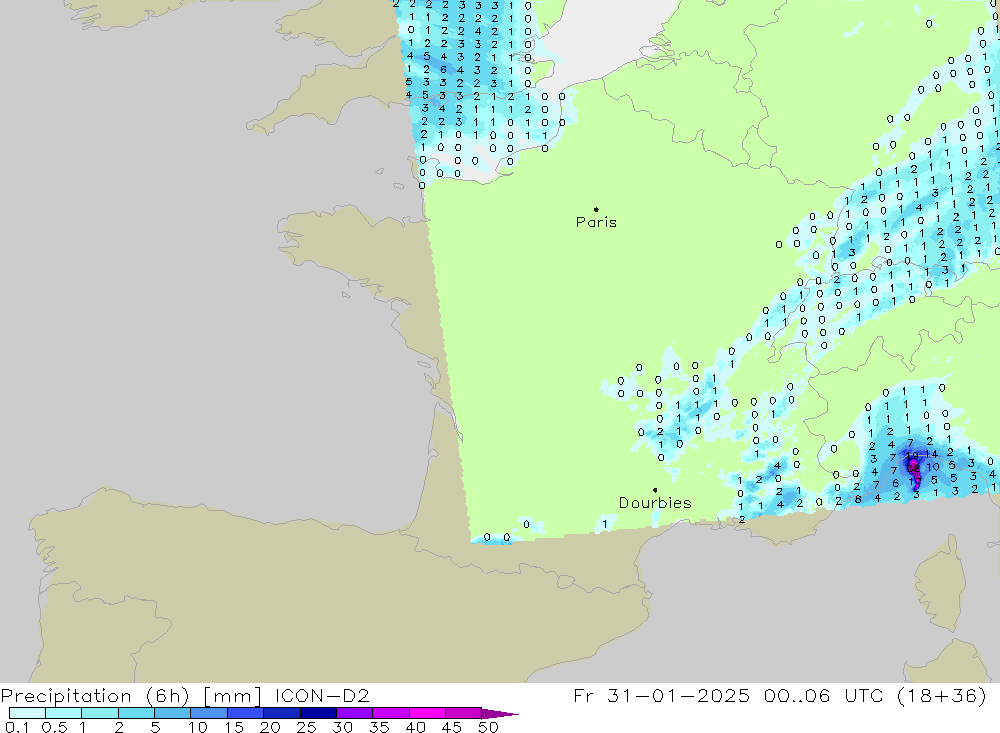The width and height of the screenshot is (1000, 733).
Task: Click the 'Fr 31-01-2025' date text
Action: click(661, 695)
